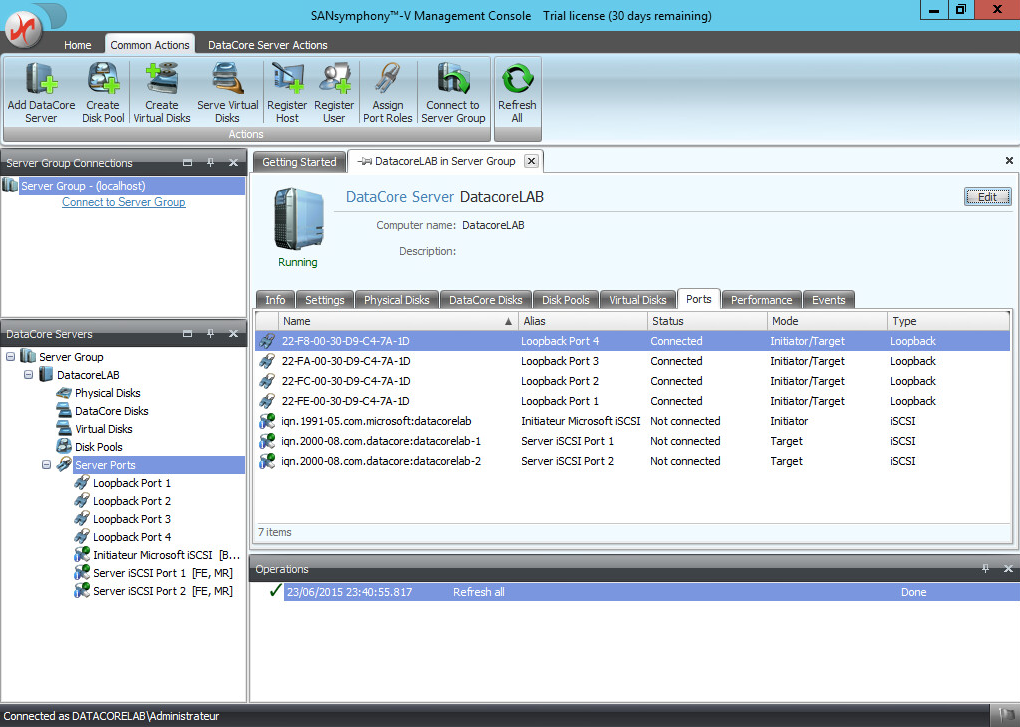
Task: Select Disk Pools in server tree
Action: (x=98, y=447)
